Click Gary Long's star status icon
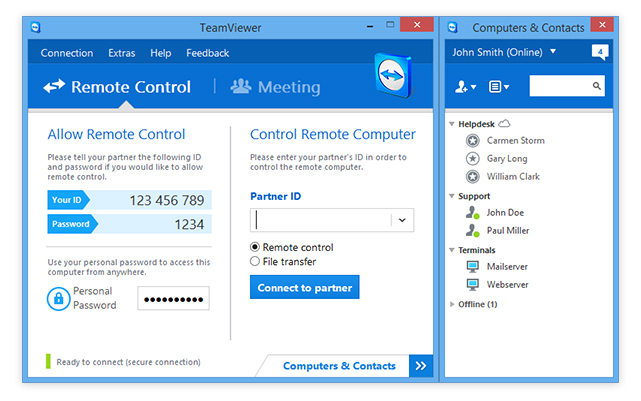The image size is (641, 401). pyautogui.click(x=473, y=159)
